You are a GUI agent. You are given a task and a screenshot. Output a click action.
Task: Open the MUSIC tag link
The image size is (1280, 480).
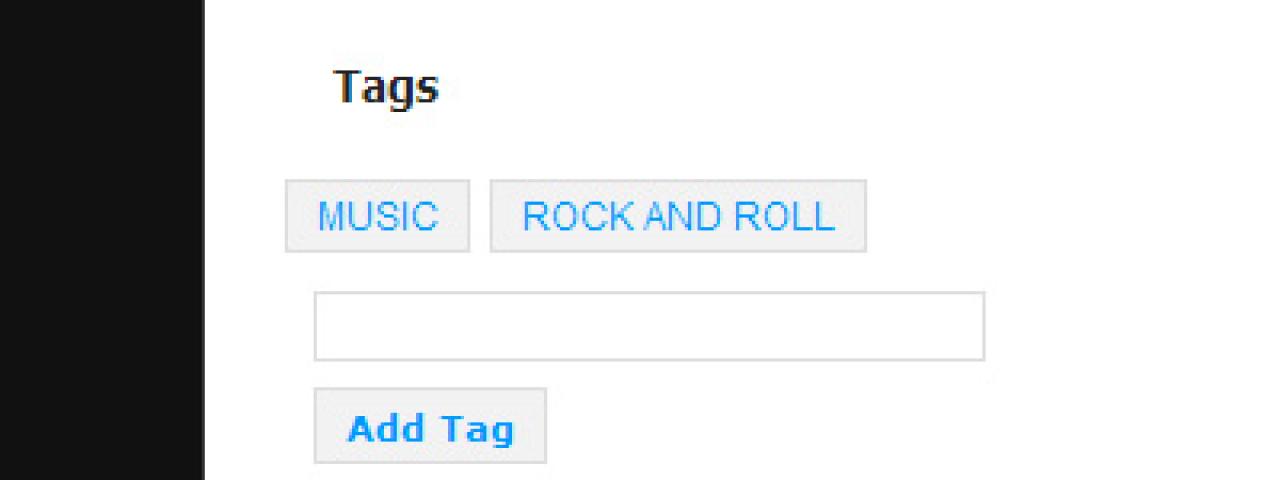pyautogui.click(x=377, y=216)
